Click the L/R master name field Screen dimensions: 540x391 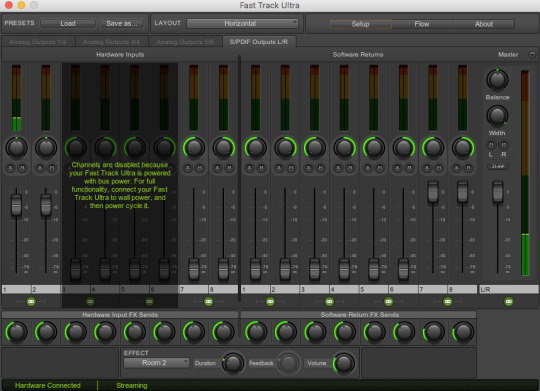pyautogui.click(x=508, y=289)
